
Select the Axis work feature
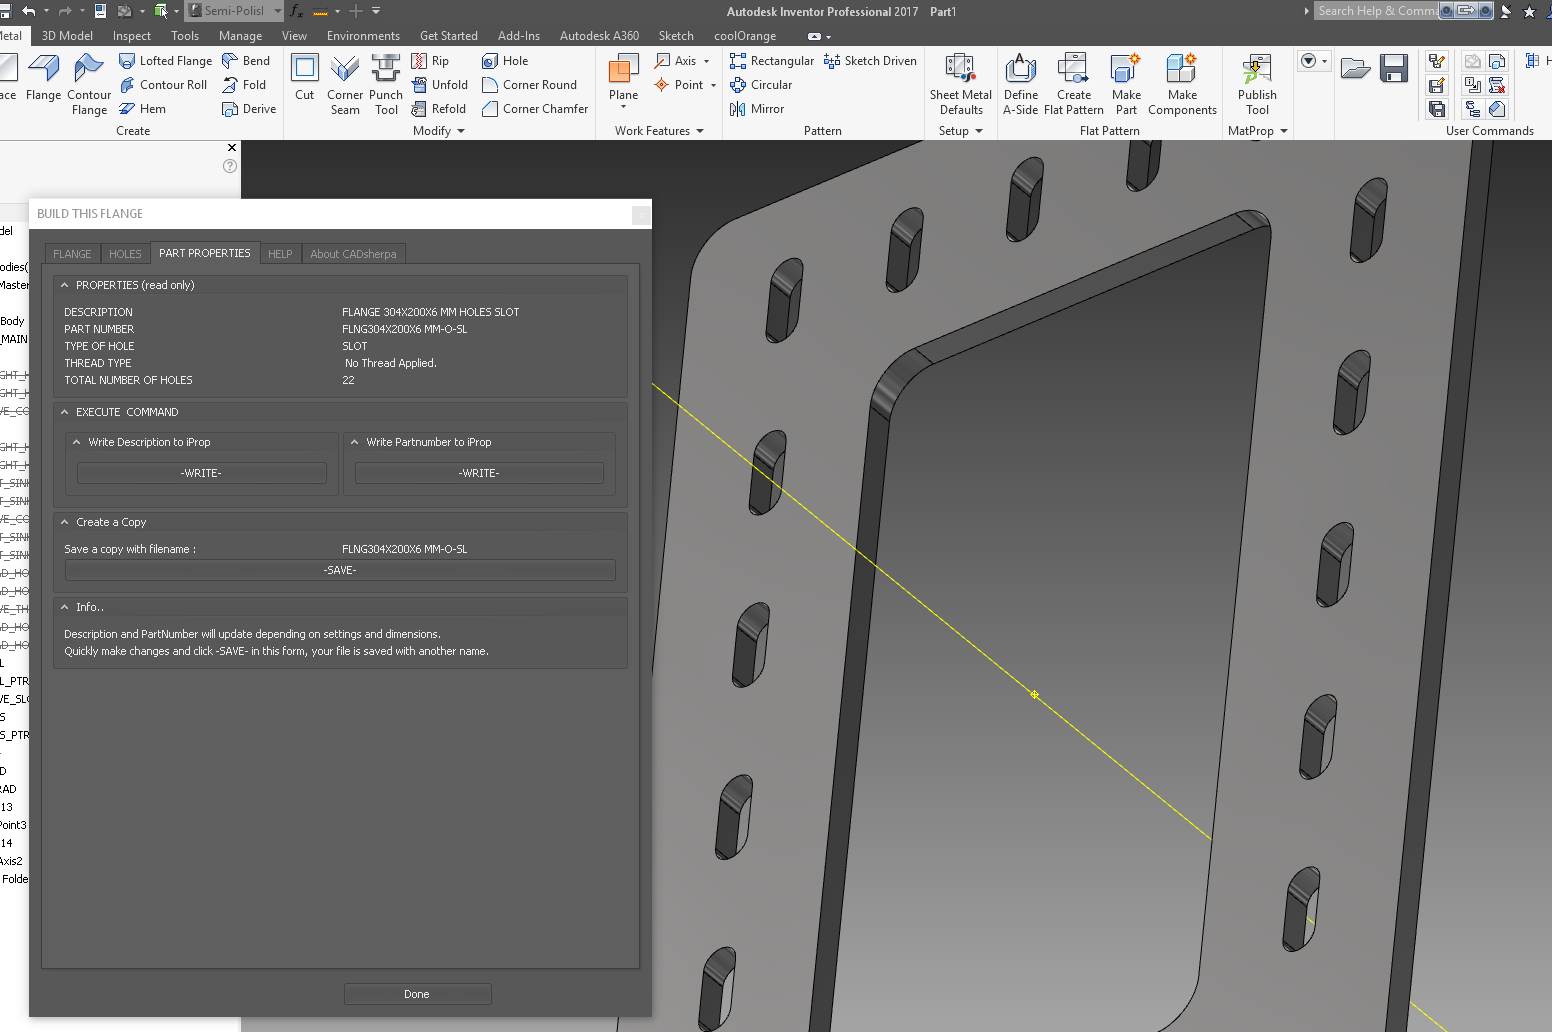click(675, 61)
